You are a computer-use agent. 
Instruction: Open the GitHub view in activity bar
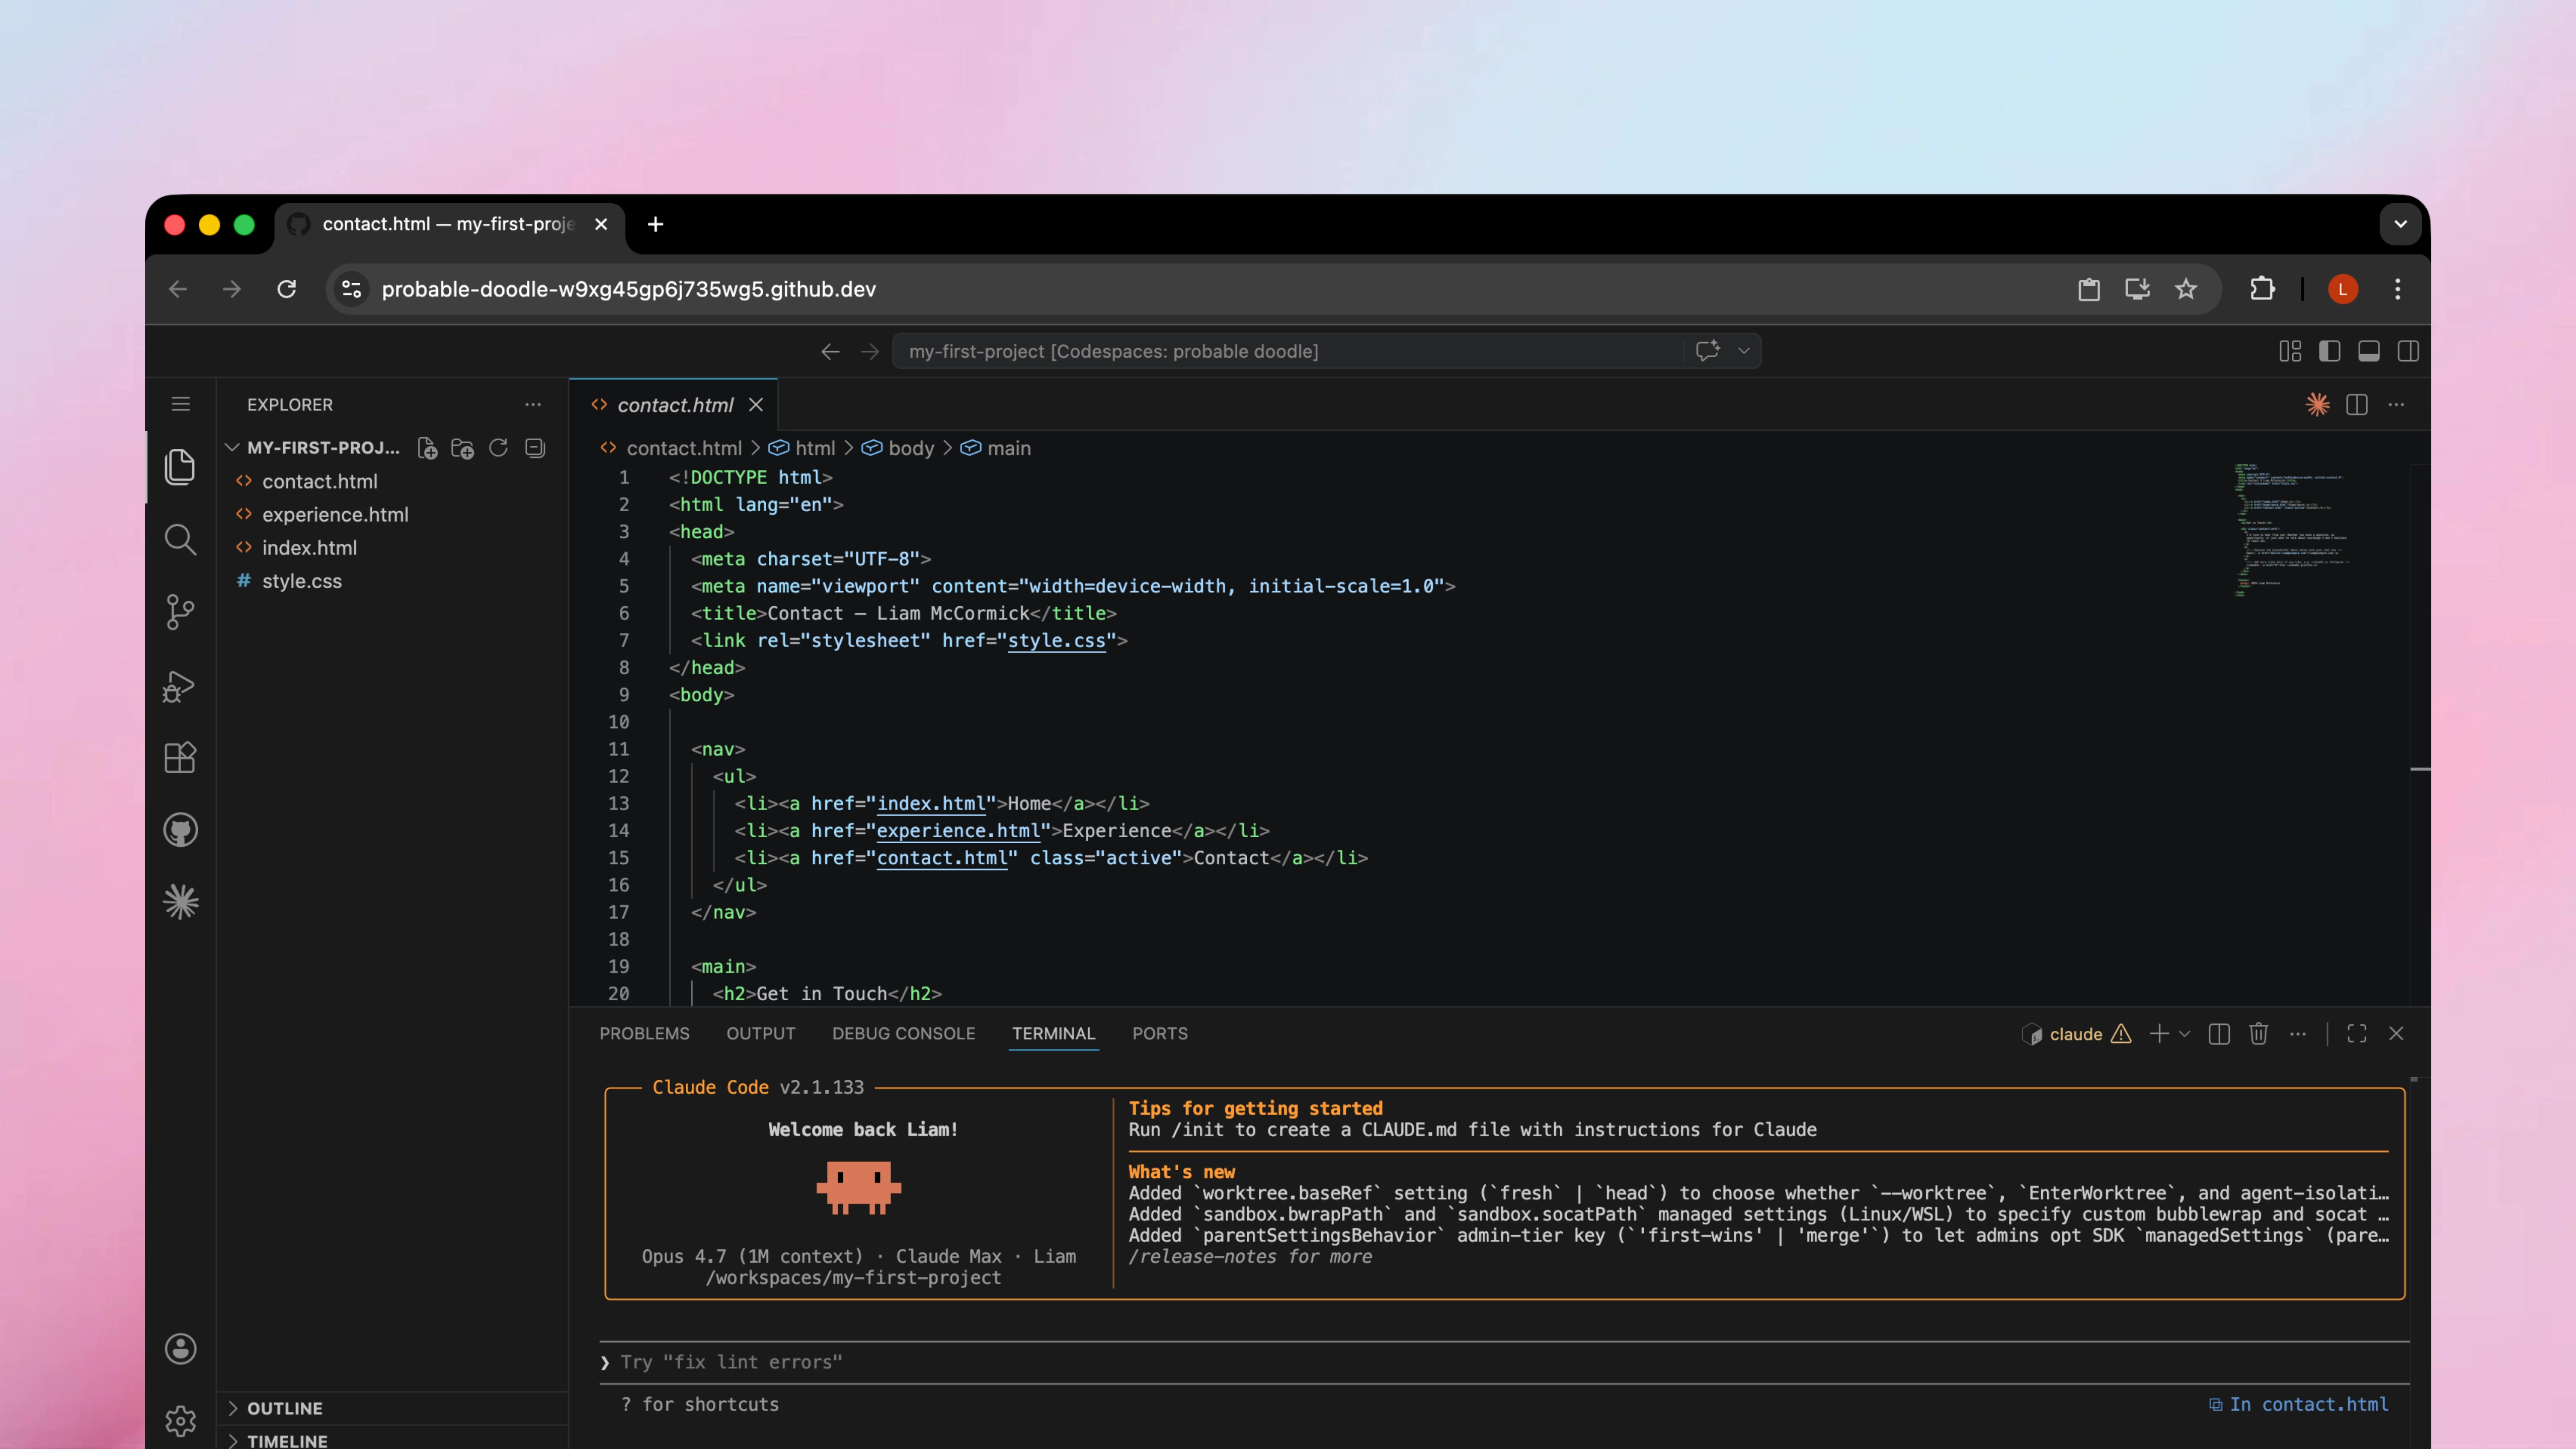[x=180, y=830]
